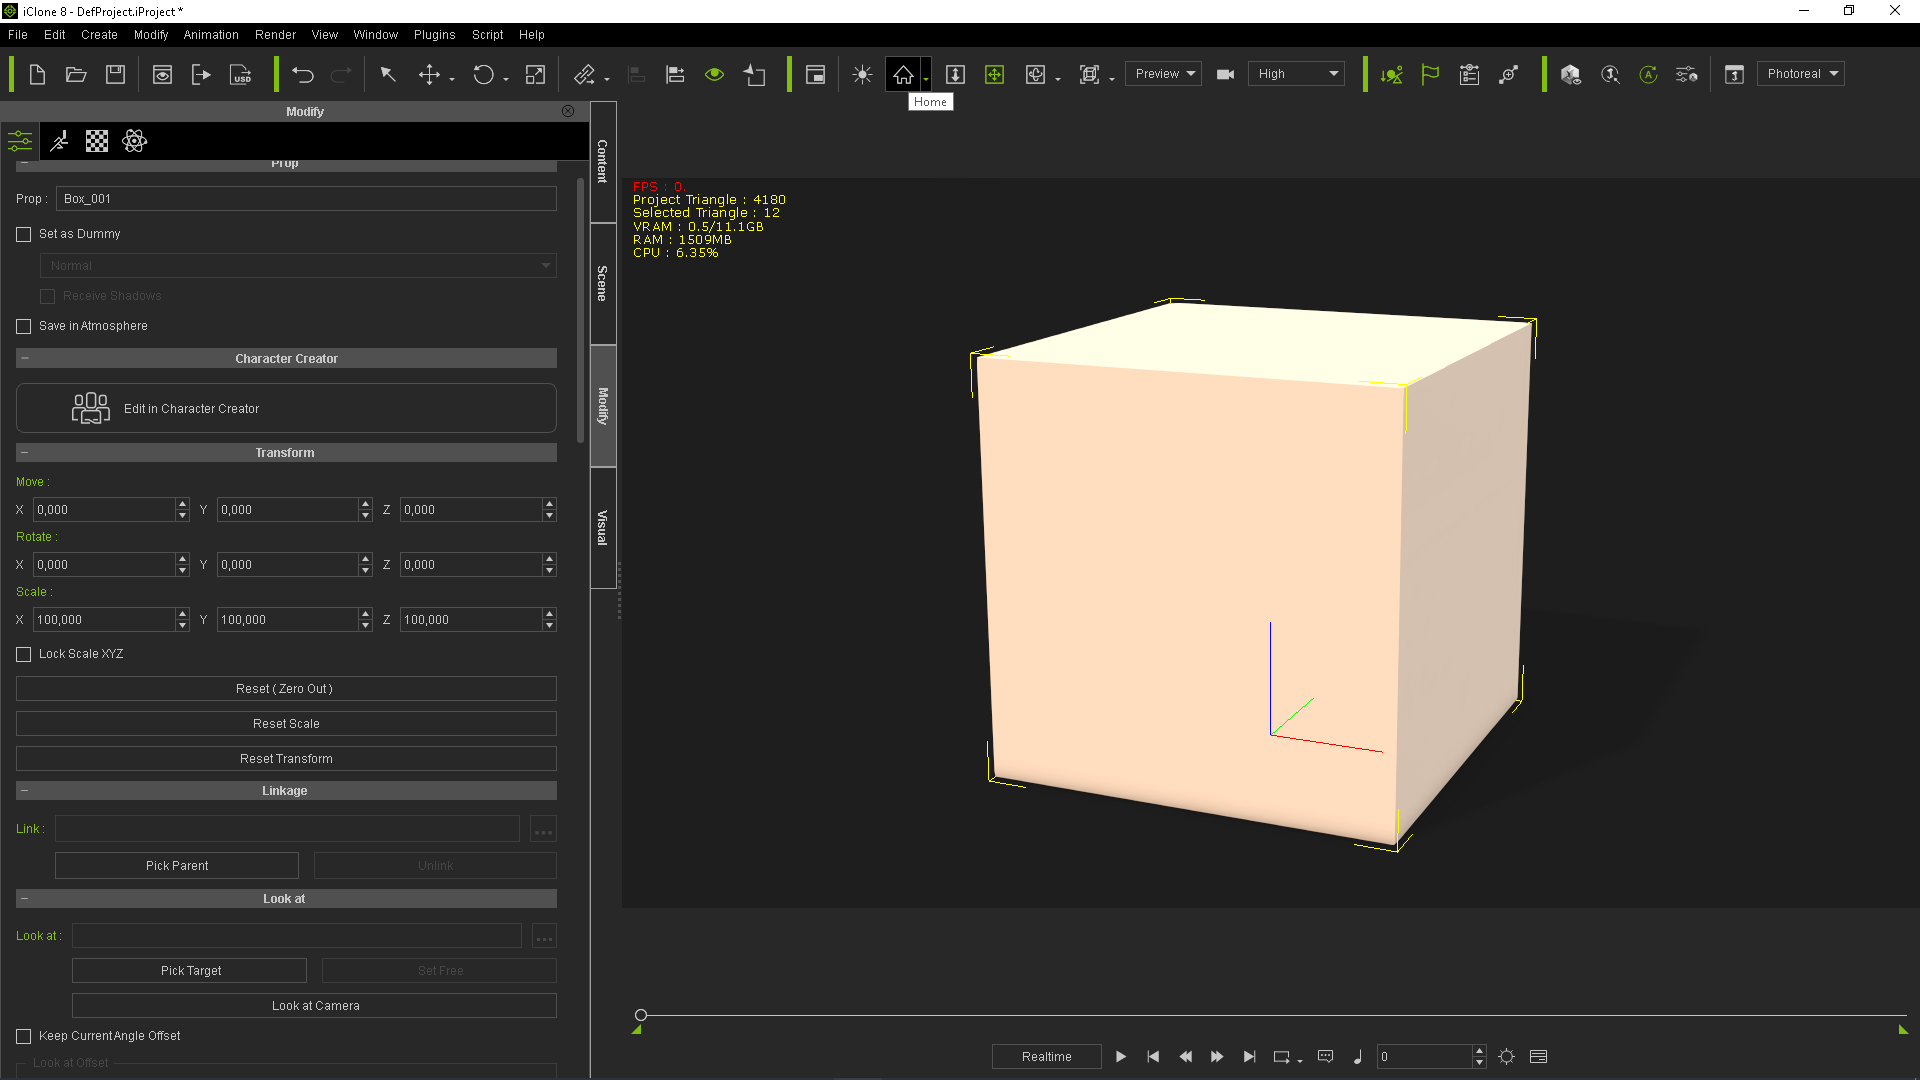Toggle the Eye visibility icon
The width and height of the screenshot is (1920, 1080).
click(x=715, y=74)
